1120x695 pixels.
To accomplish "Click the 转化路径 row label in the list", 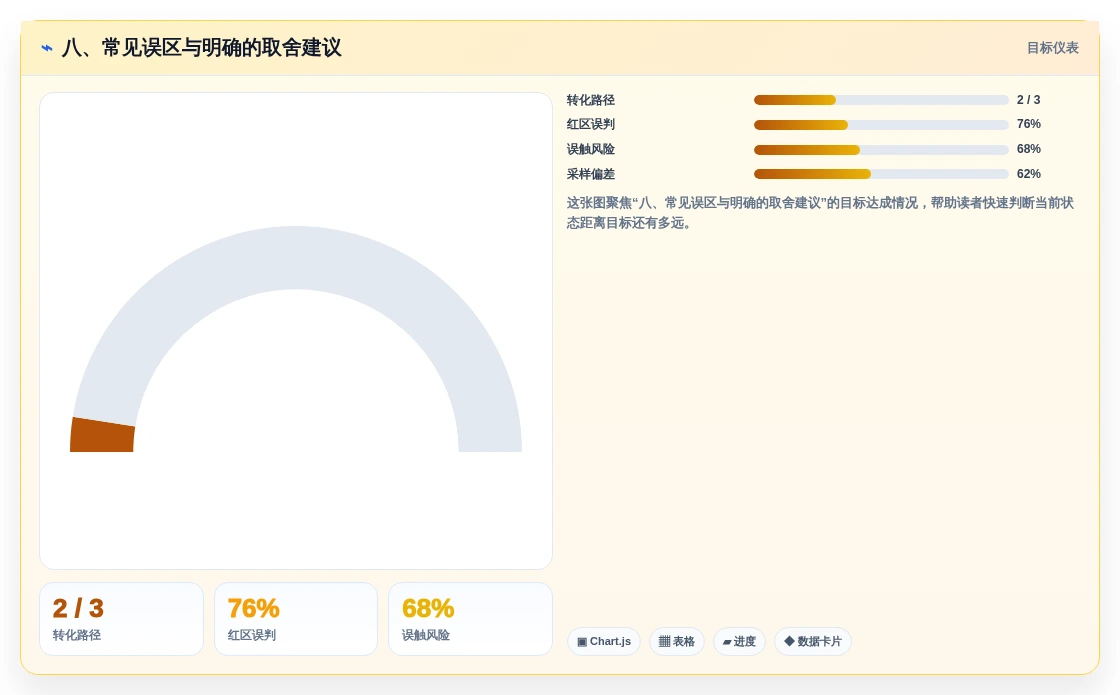I will (x=591, y=100).
